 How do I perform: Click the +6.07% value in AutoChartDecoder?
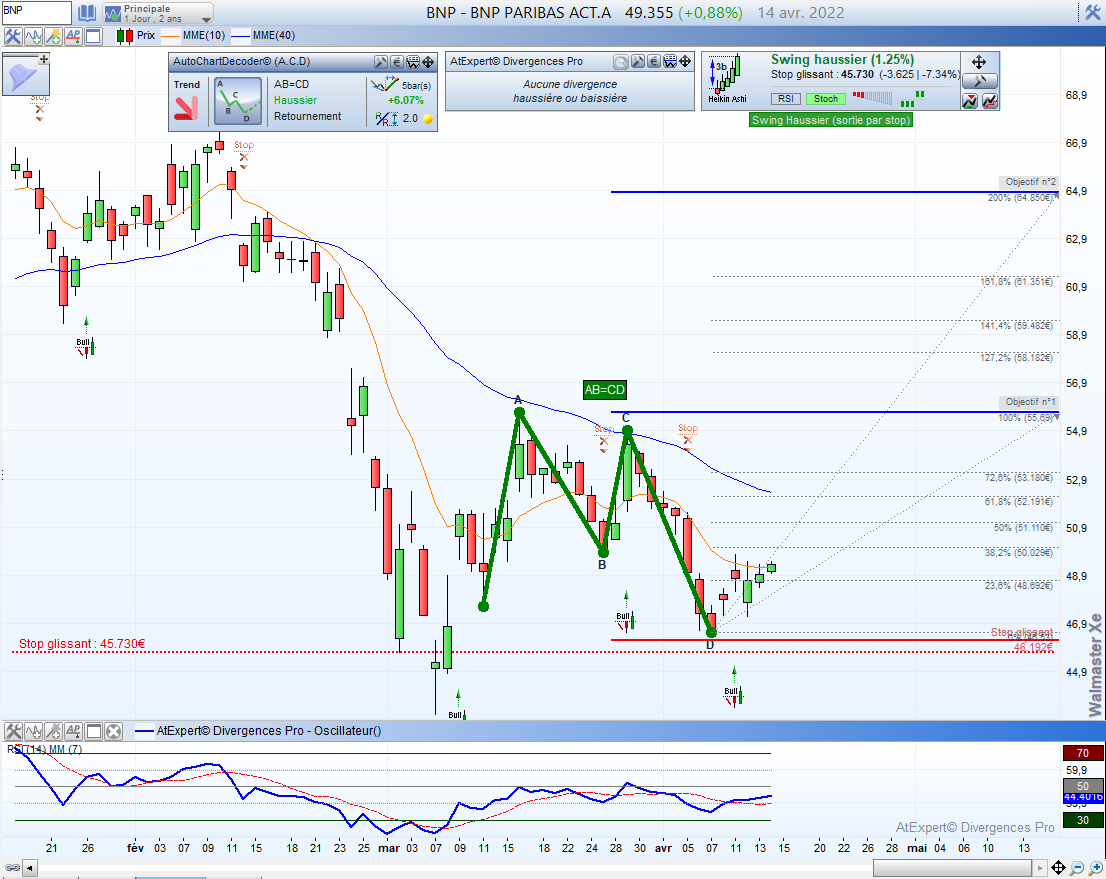[406, 100]
